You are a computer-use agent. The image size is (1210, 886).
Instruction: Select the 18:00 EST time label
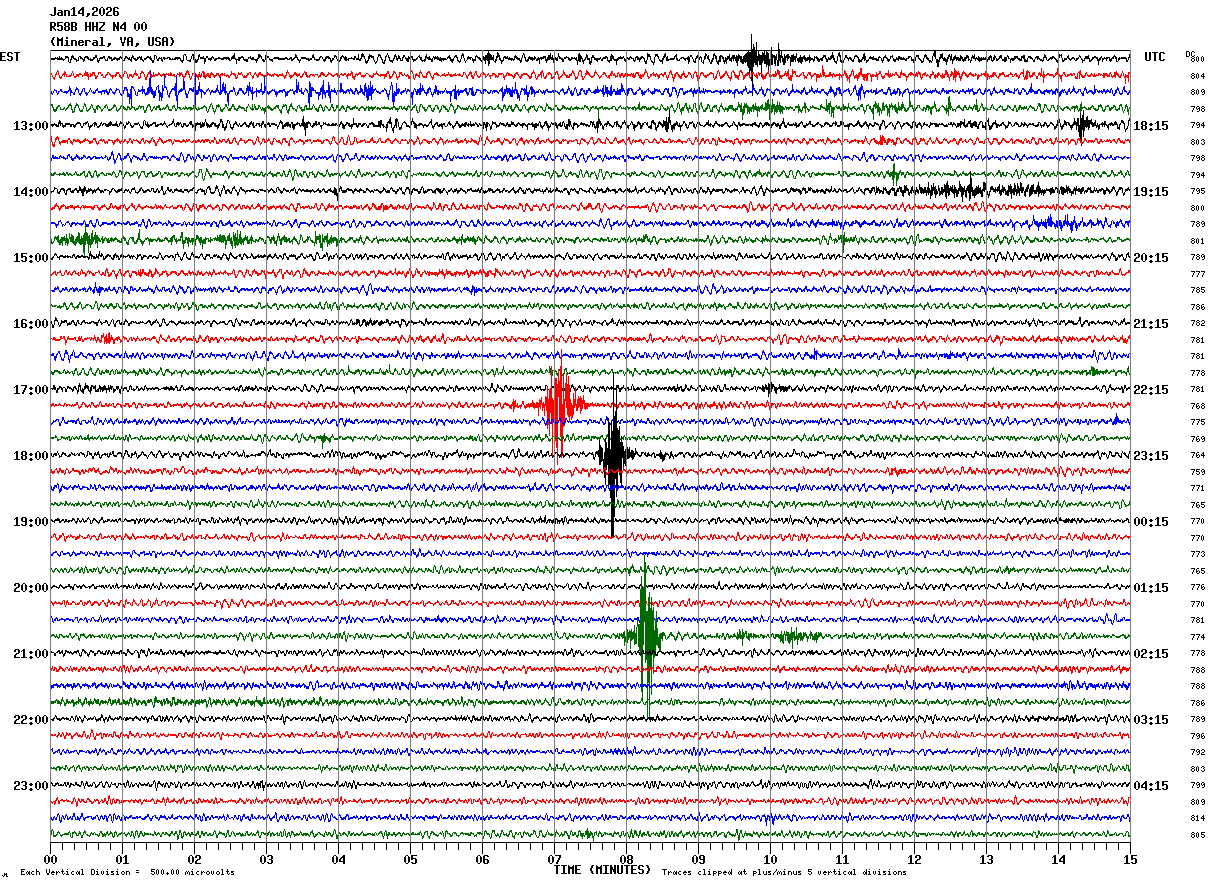(x=31, y=456)
